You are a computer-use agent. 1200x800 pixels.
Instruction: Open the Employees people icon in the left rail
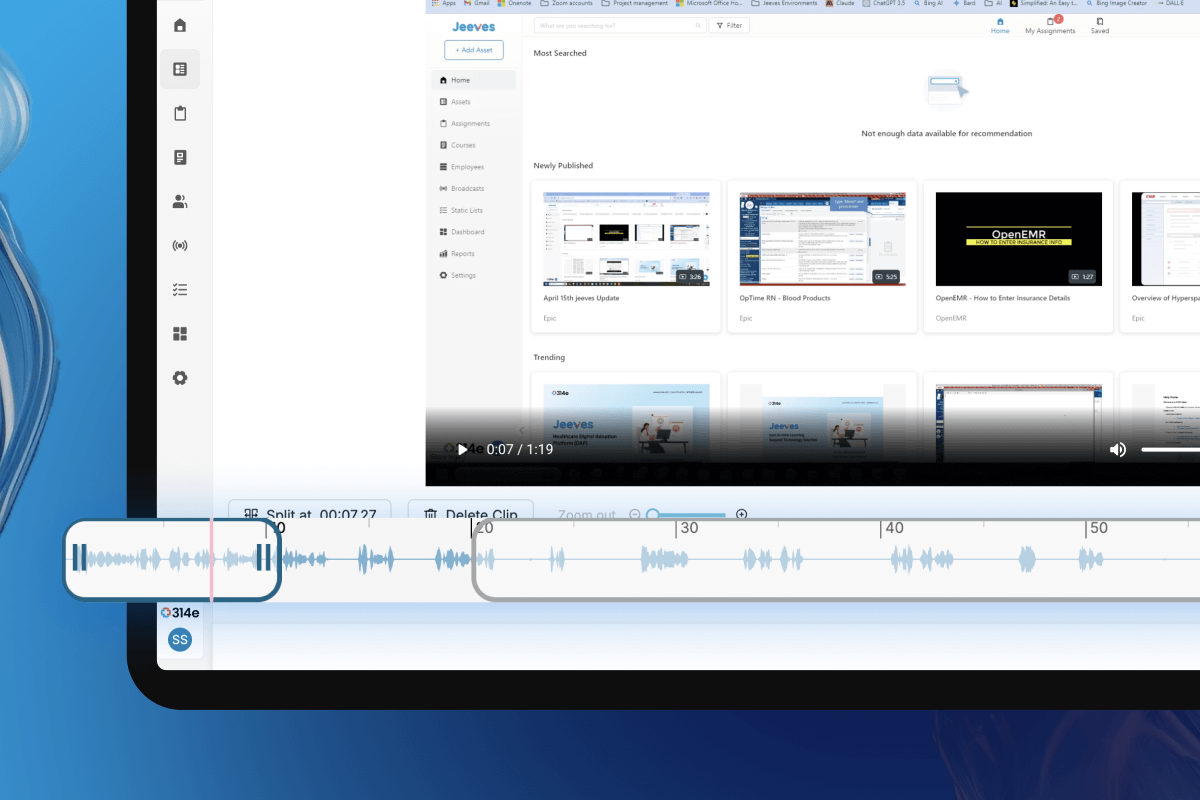(x=180, y=201)
